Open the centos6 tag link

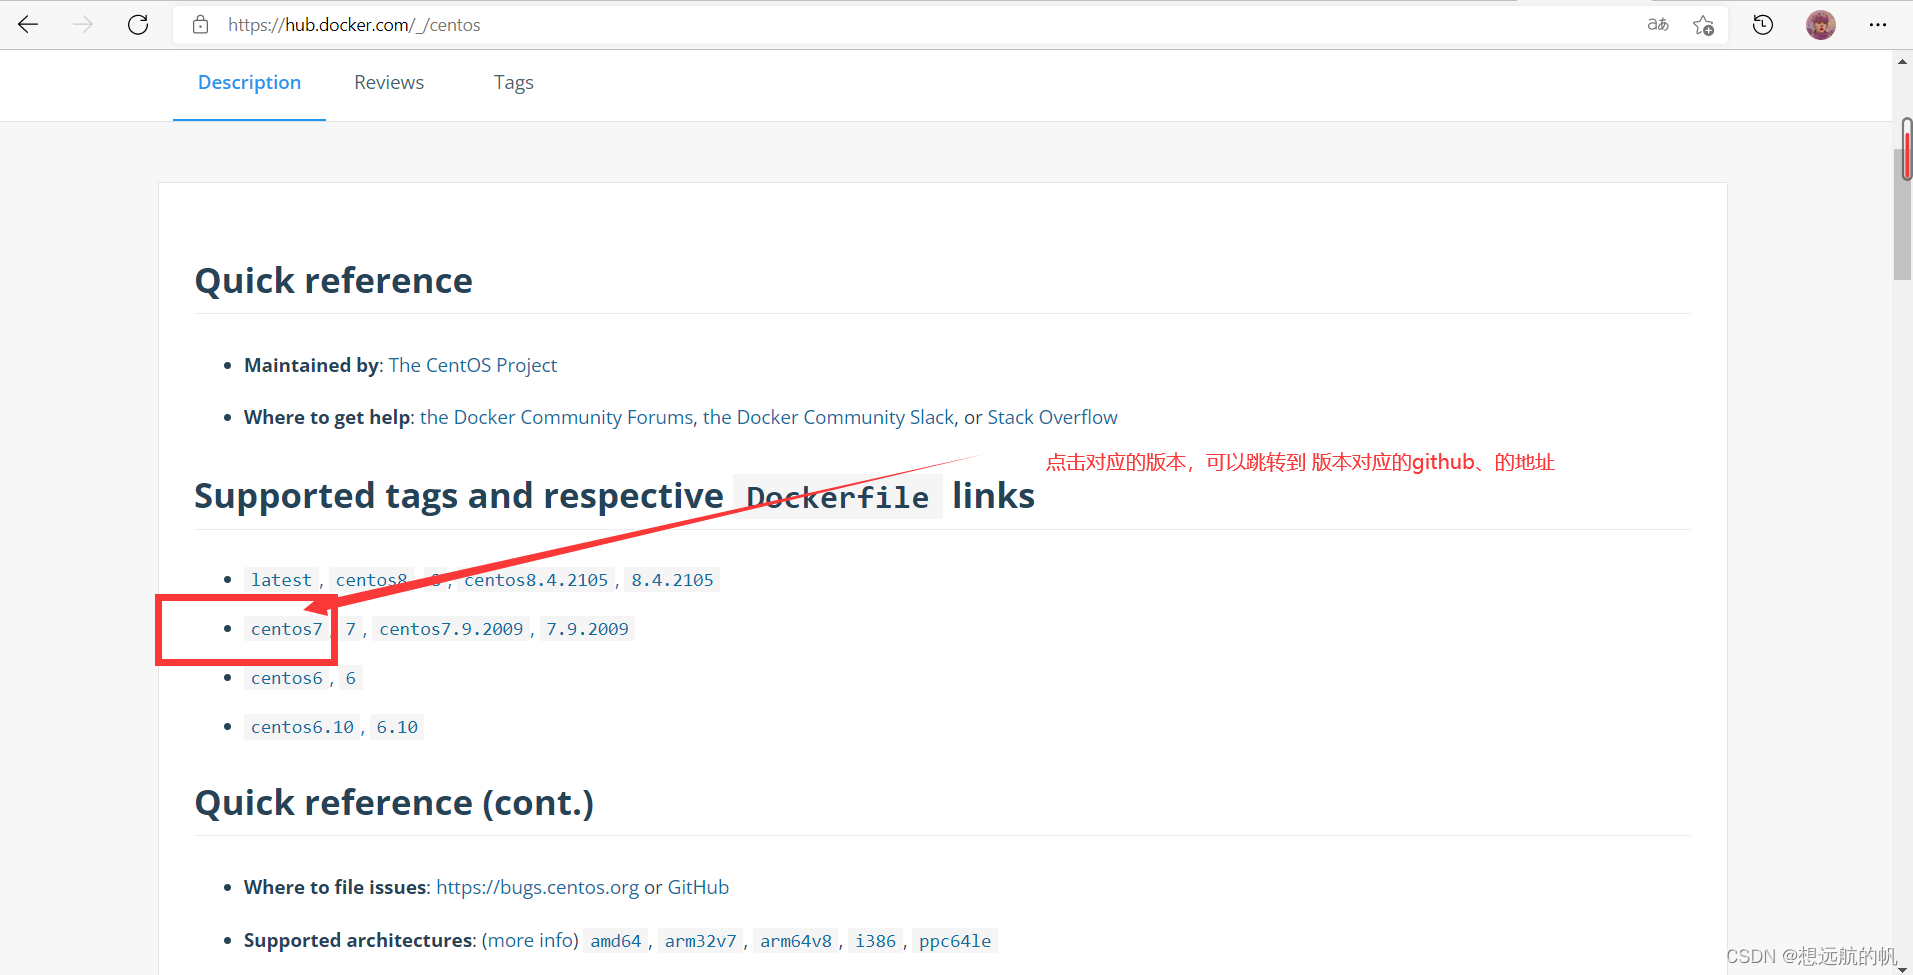[x=287, y=678]
